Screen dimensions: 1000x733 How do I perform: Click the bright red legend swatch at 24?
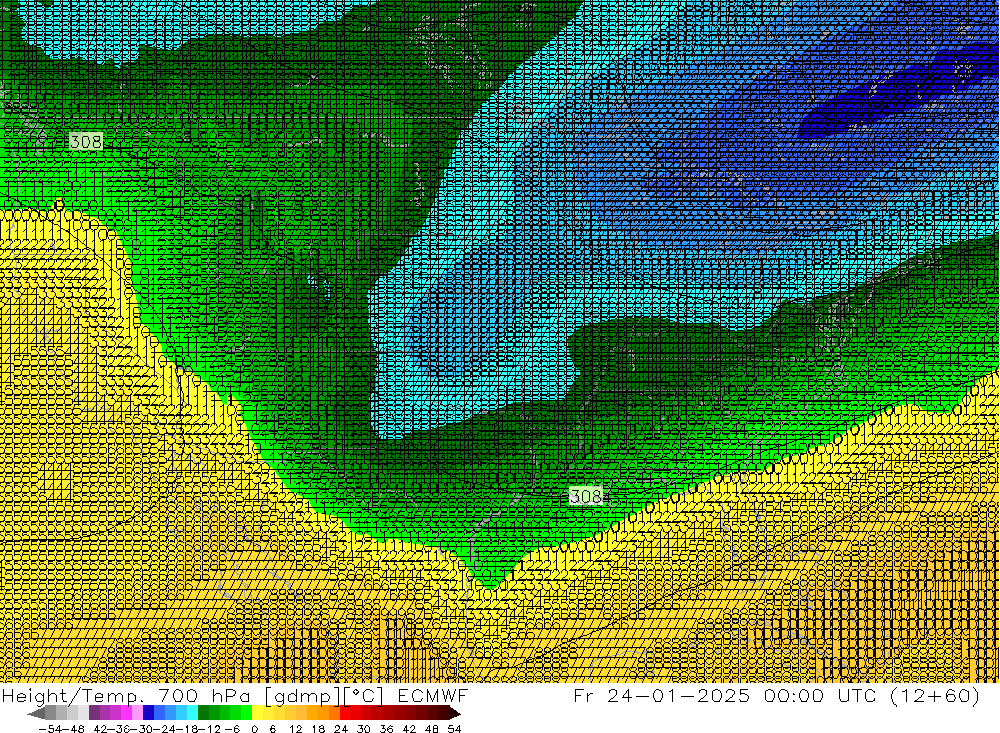tap(345, 713)
